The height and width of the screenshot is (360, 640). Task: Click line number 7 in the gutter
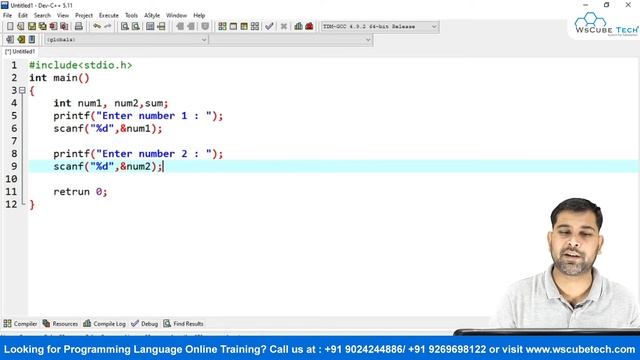pos(14,141)
